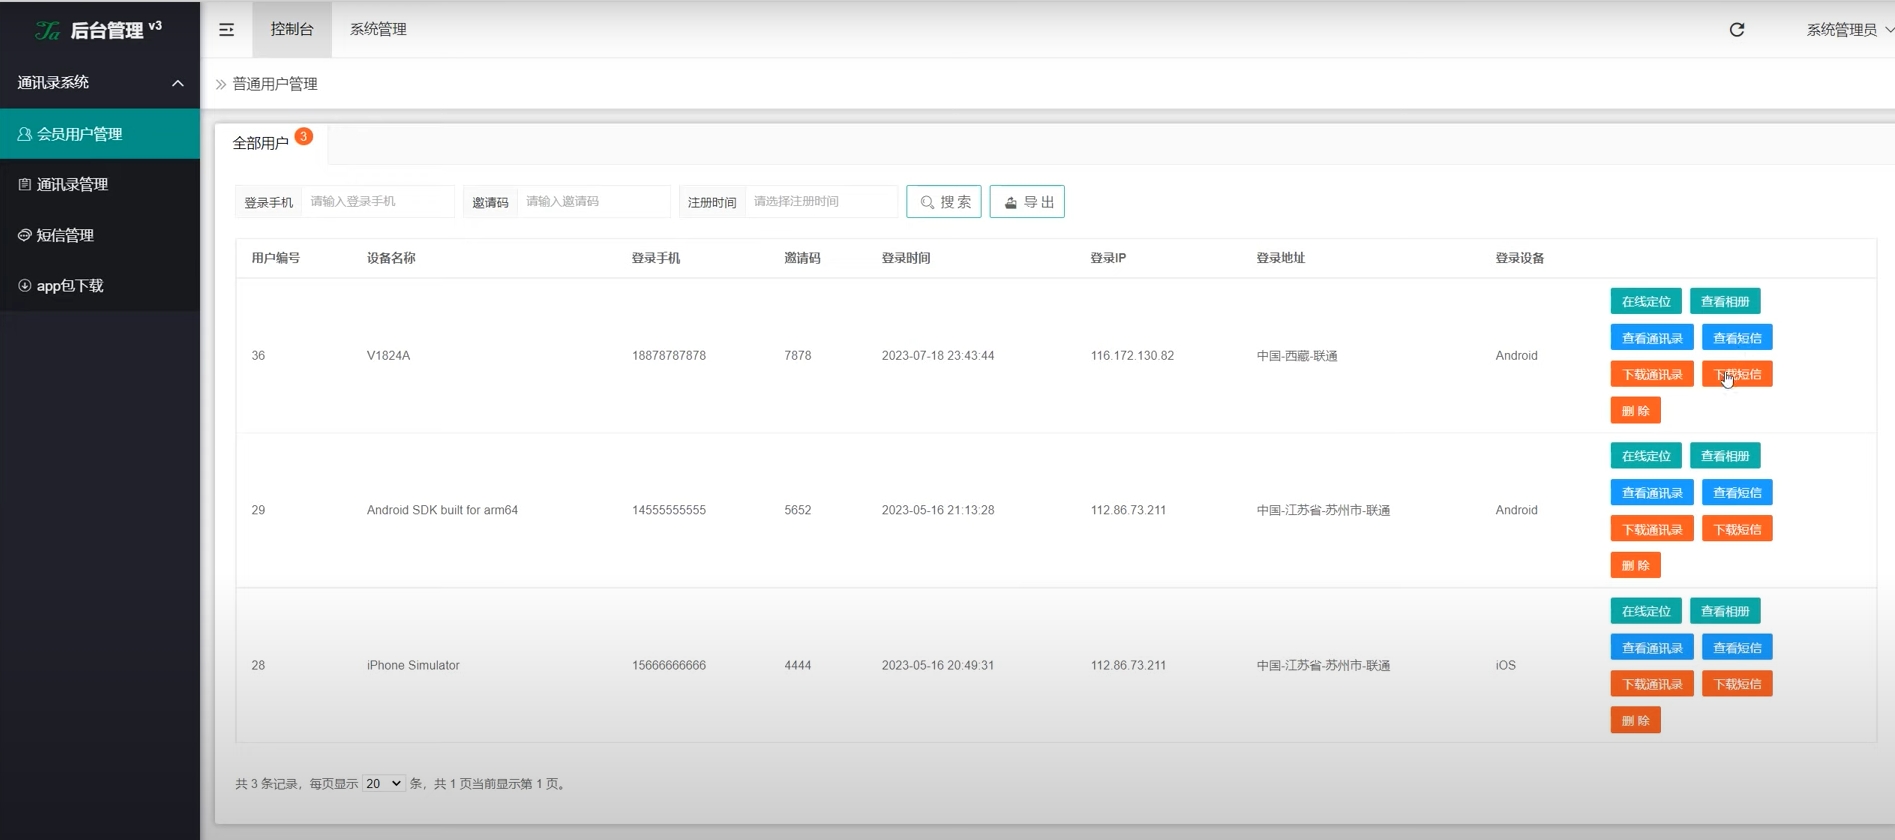
Task: Select device name V1824A cell
Action: [388, 356]
